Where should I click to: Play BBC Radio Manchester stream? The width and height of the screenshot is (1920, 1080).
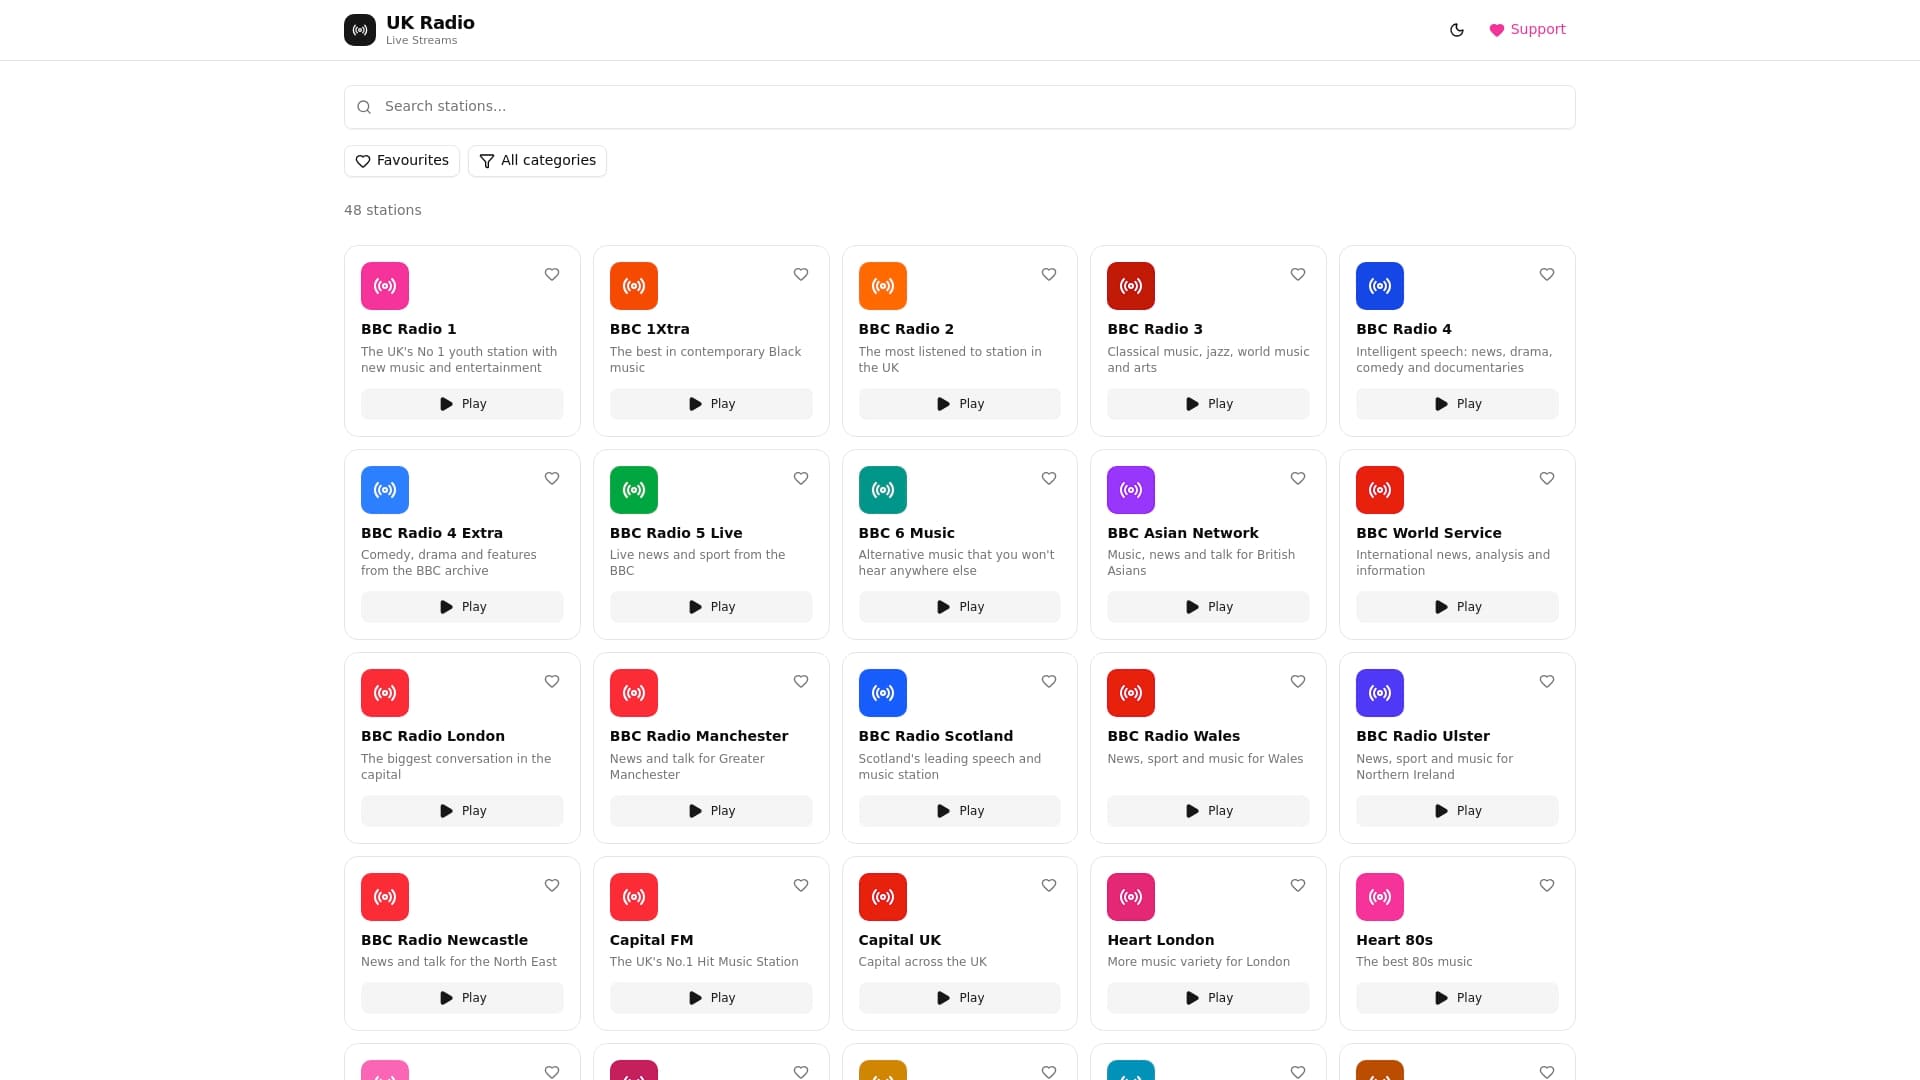pyautogui.click(x=711, y=811)
